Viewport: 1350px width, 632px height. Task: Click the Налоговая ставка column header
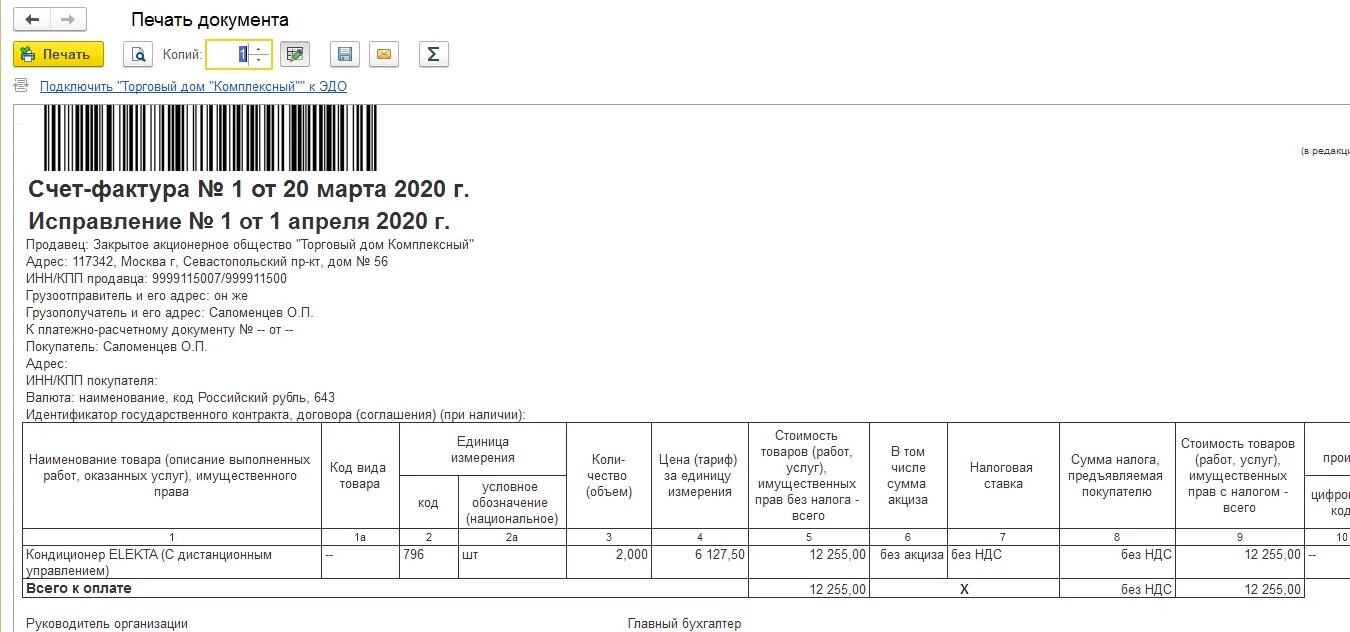(x=1003, y=475)
